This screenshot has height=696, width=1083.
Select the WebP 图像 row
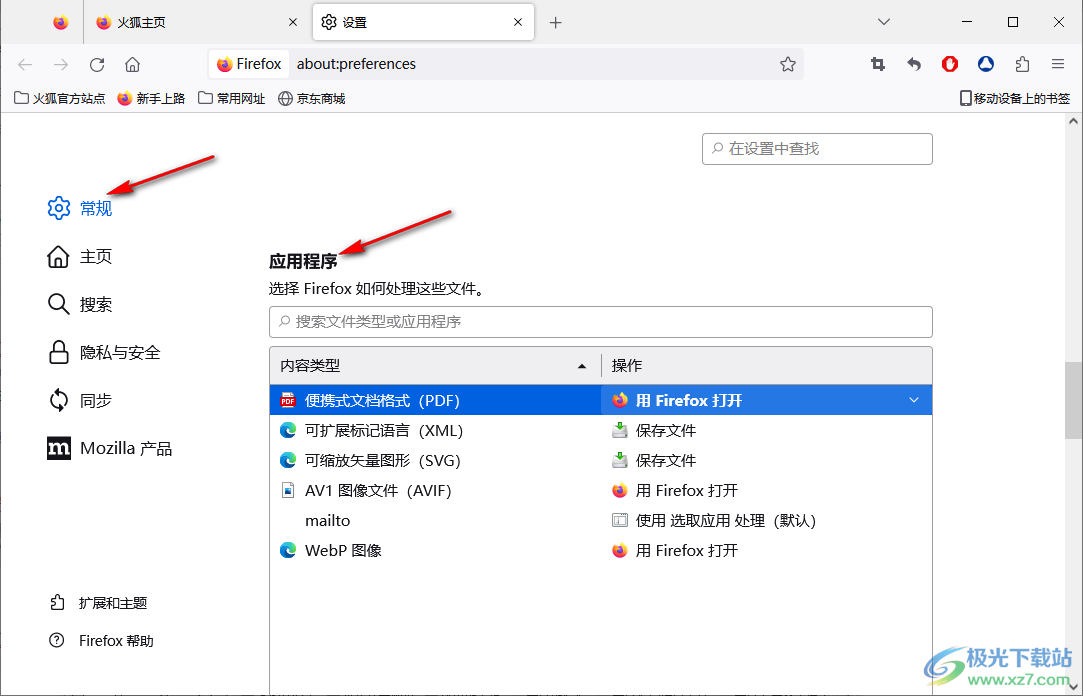tap(600, 550)
